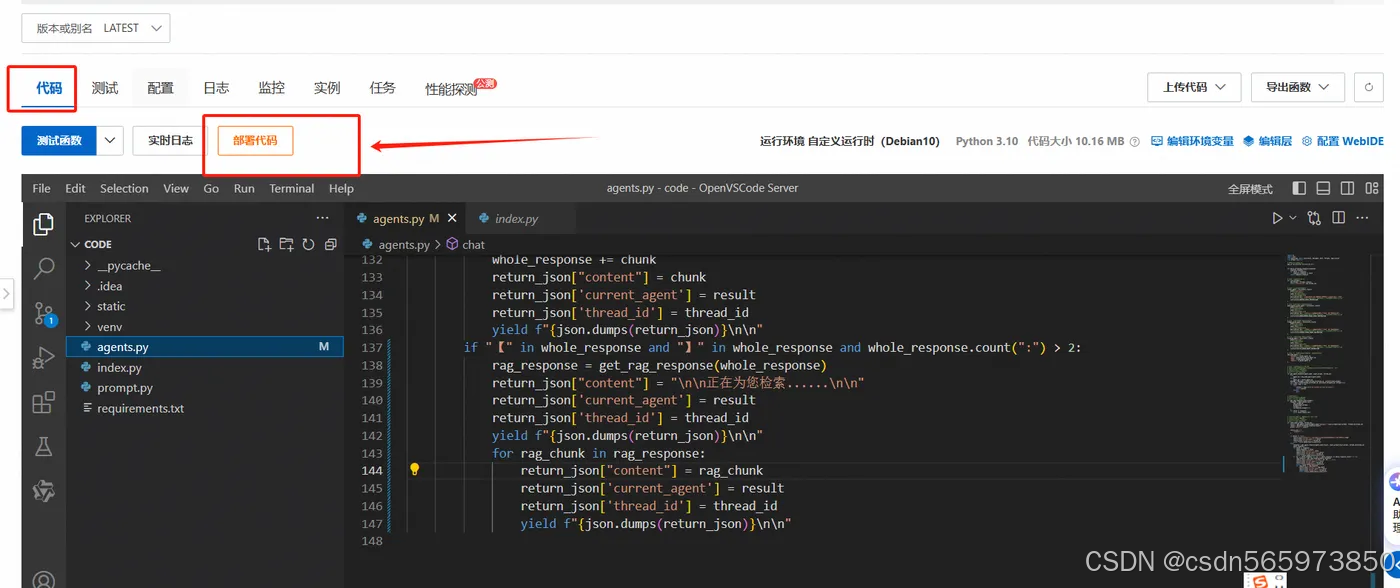Switch to the 任务 tab
1400x588 pixels.
point(382,88)
